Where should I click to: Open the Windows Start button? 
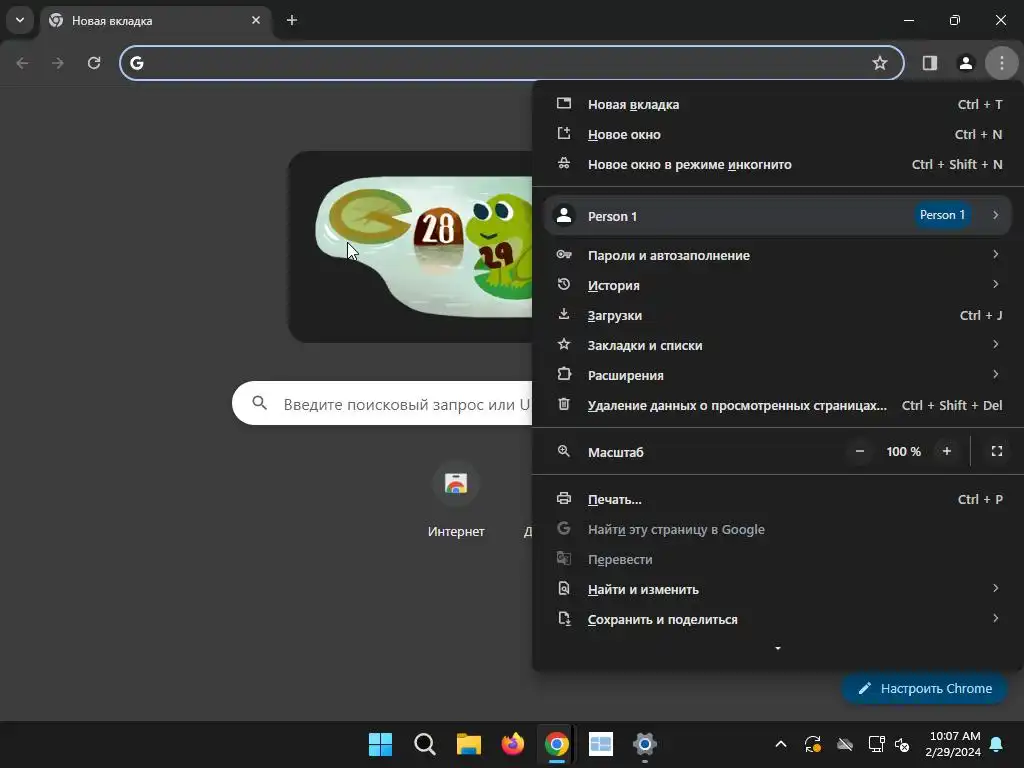pos(380,744)
